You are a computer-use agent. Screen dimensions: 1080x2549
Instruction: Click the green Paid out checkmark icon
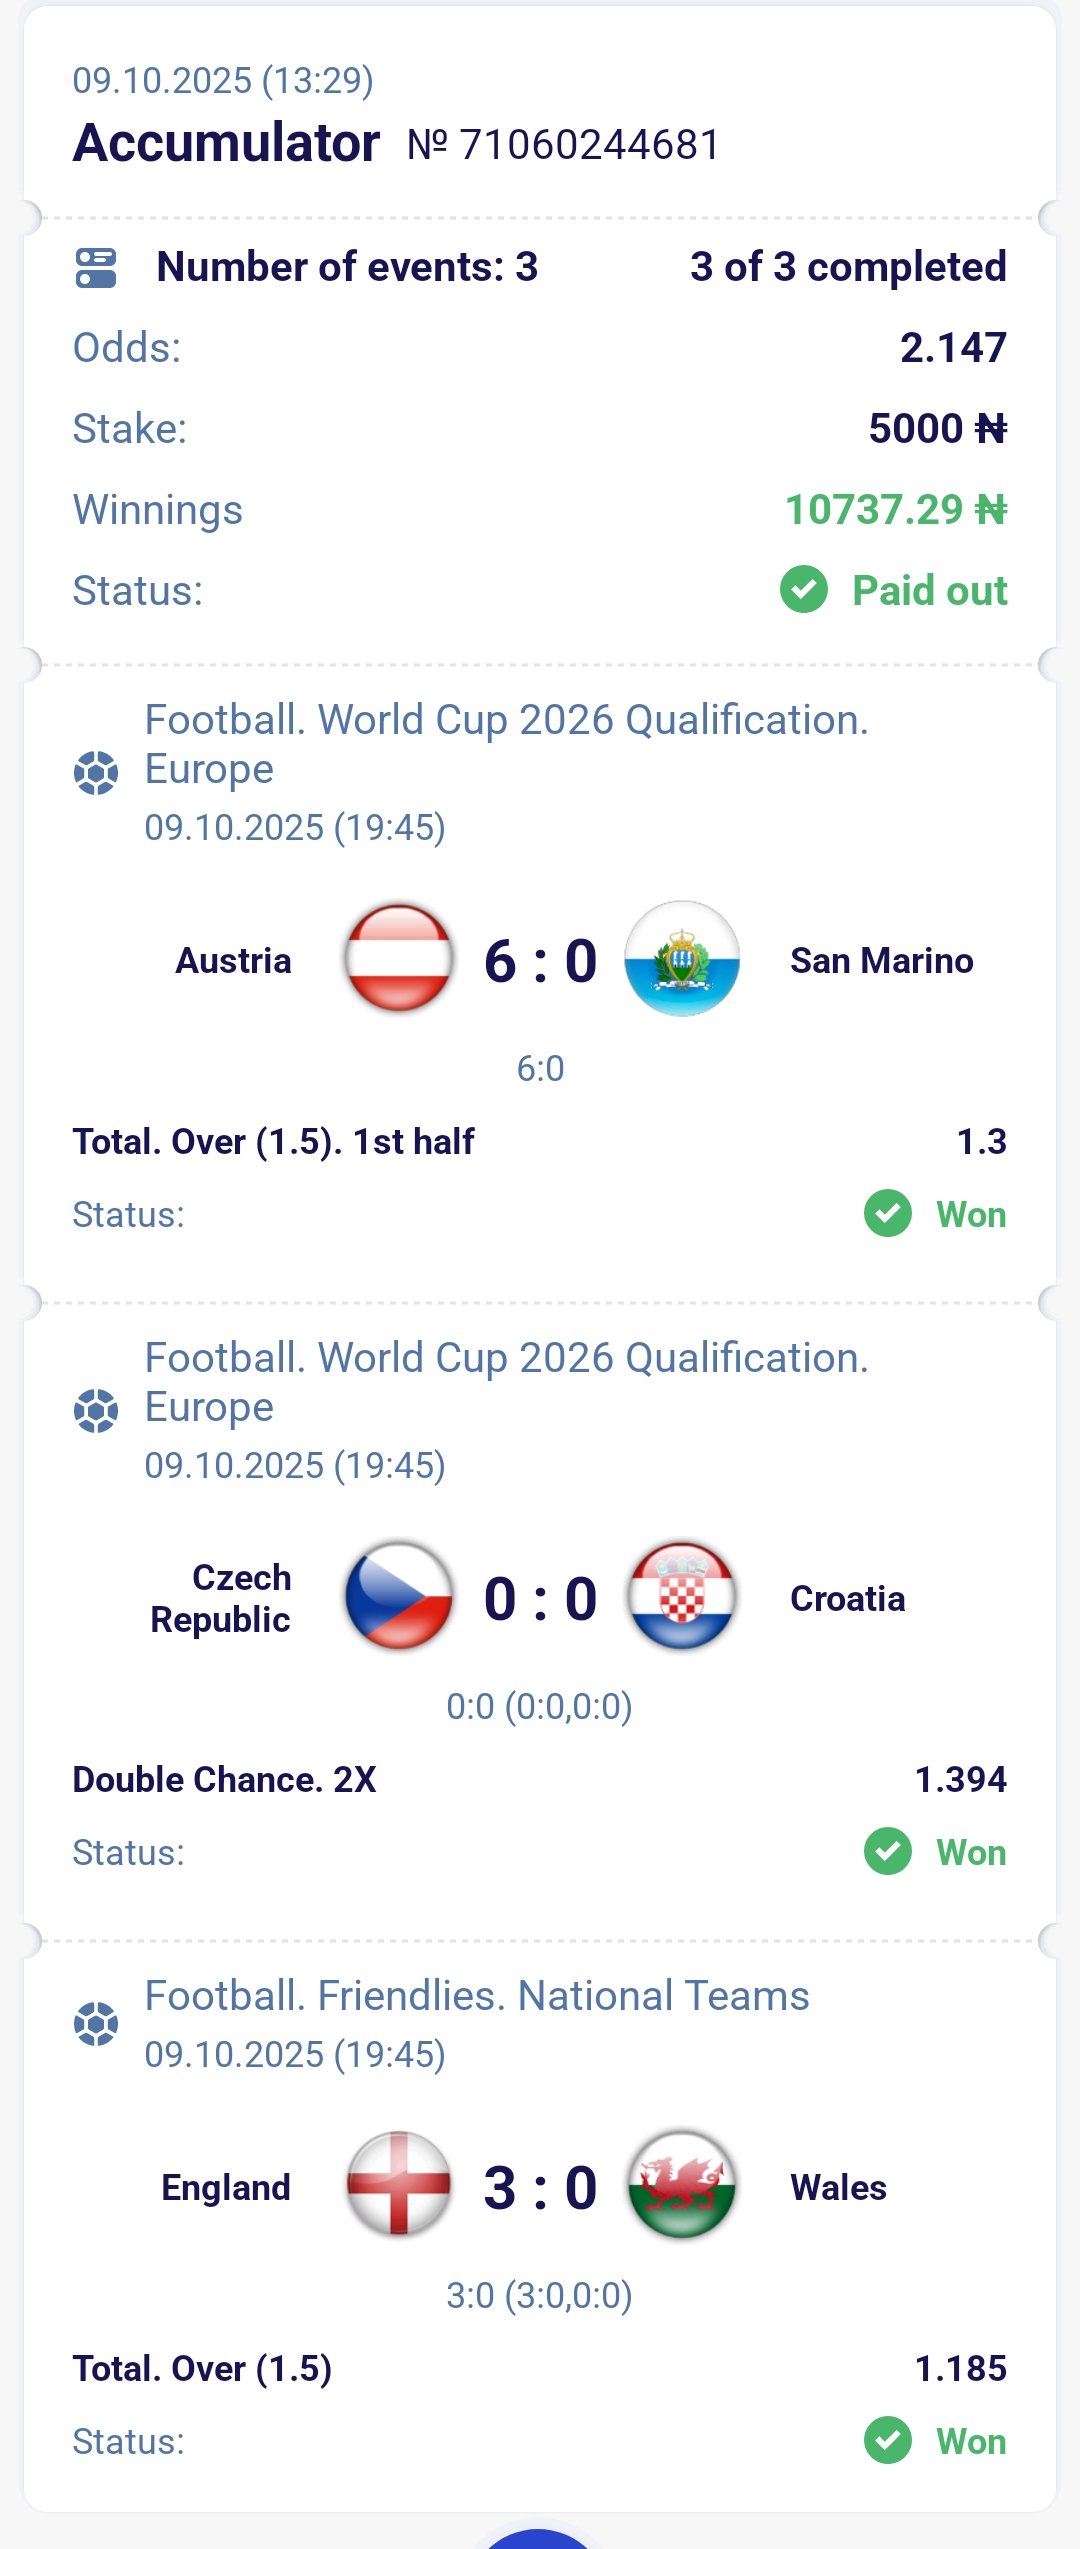[x=804, y=590]
